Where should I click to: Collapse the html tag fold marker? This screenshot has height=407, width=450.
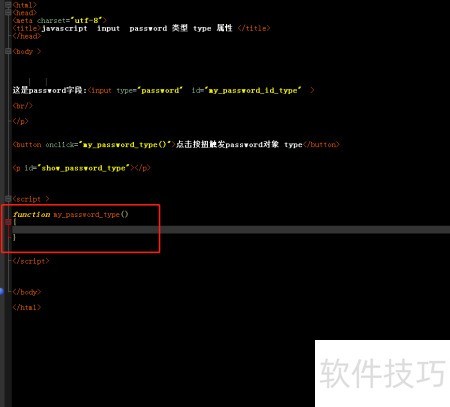[8, 5]
